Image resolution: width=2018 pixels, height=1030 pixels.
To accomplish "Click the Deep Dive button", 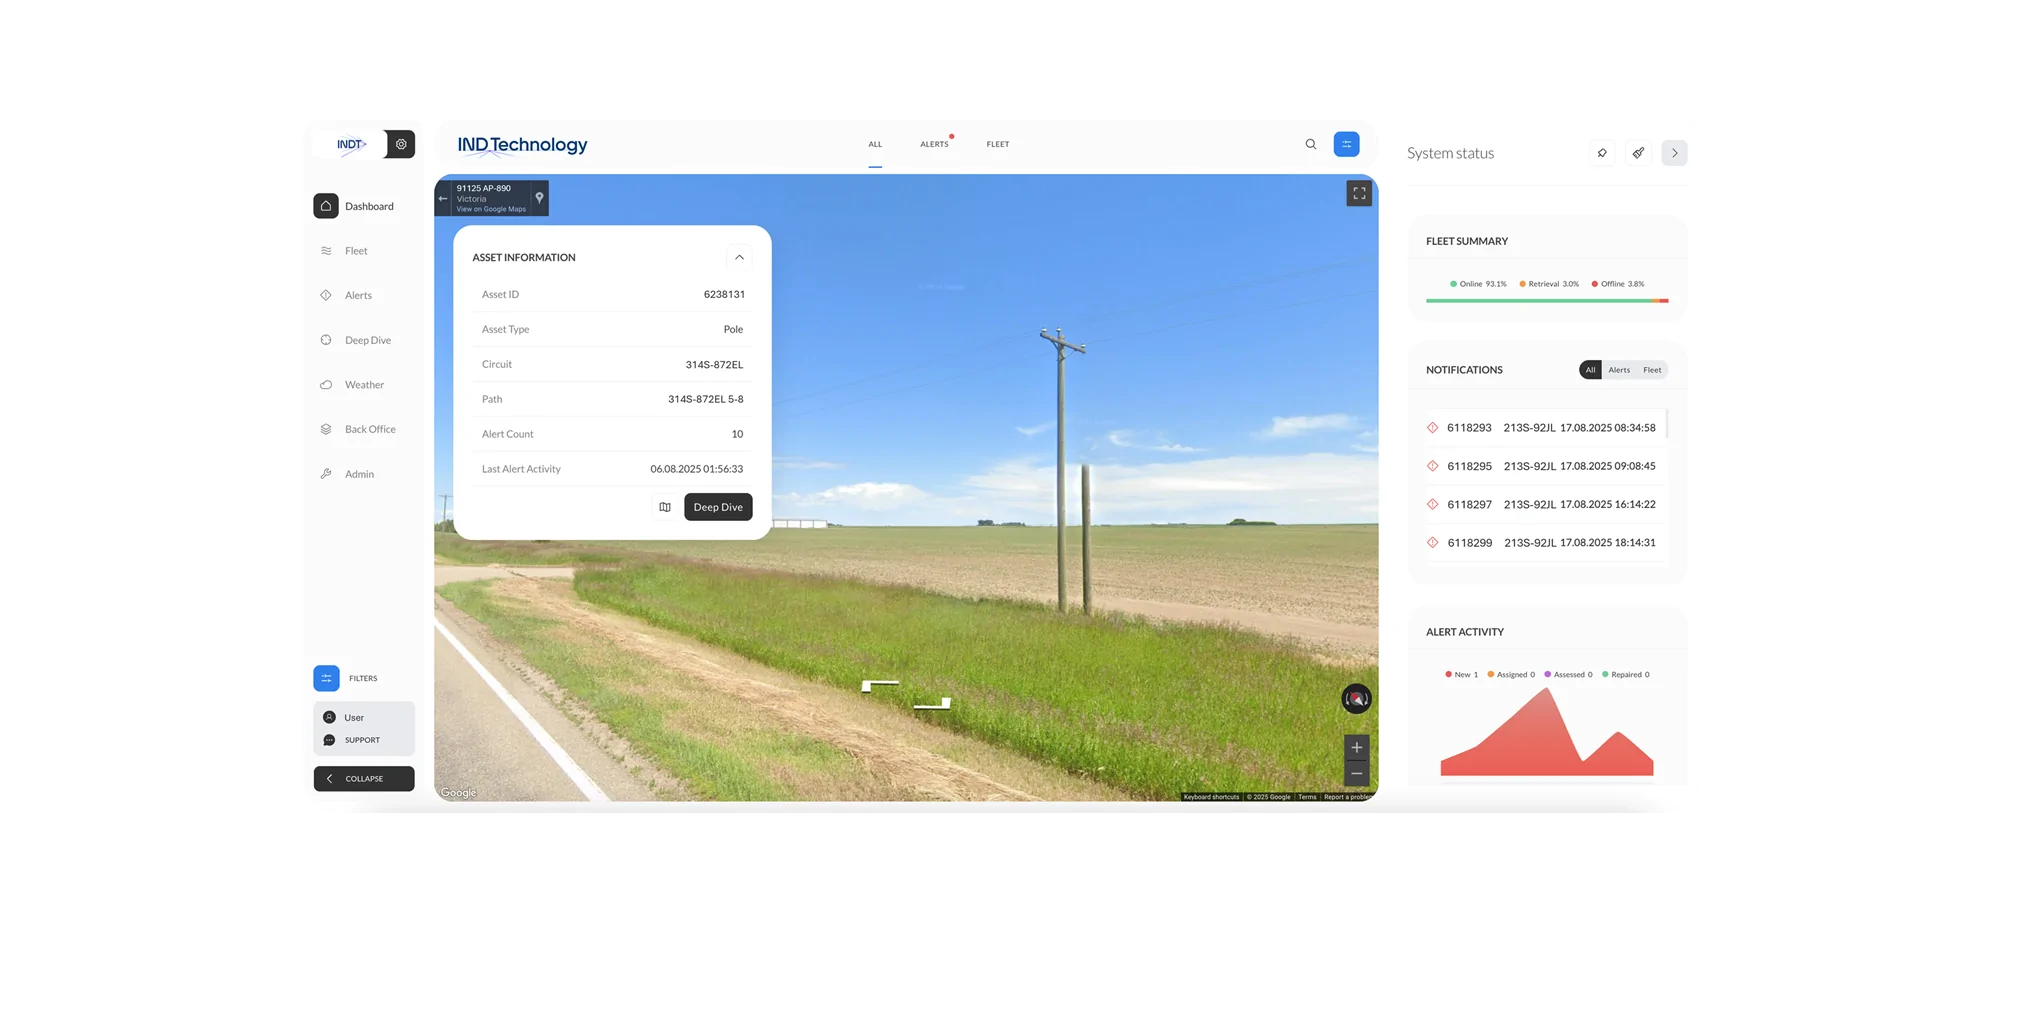I will coord(718,507).
